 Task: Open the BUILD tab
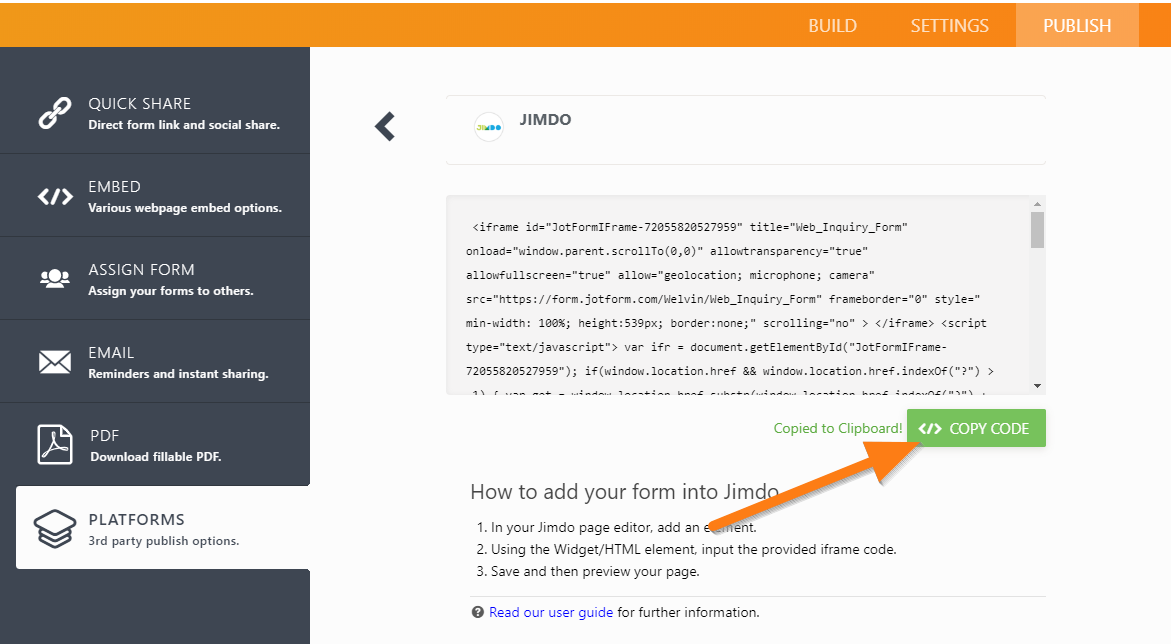(832, 26)
